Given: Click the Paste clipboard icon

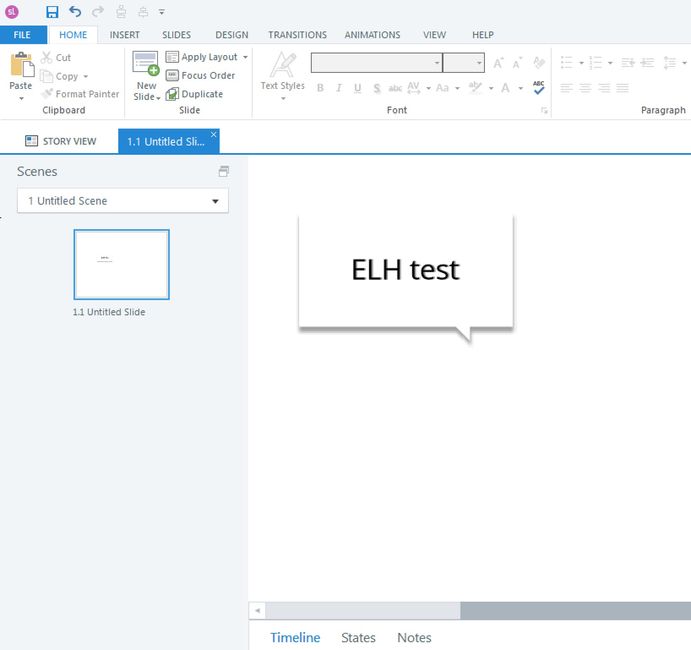Looking at the screenshot, I should 21,68.
